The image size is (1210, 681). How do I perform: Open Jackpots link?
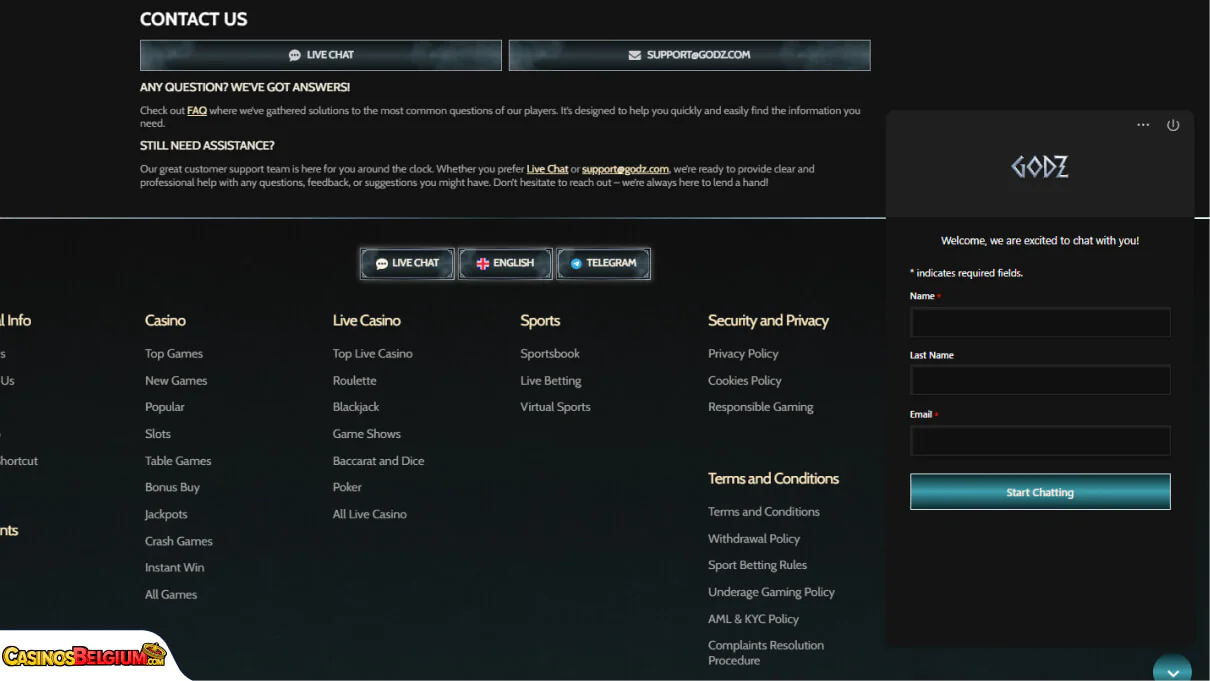coord(166,514)
